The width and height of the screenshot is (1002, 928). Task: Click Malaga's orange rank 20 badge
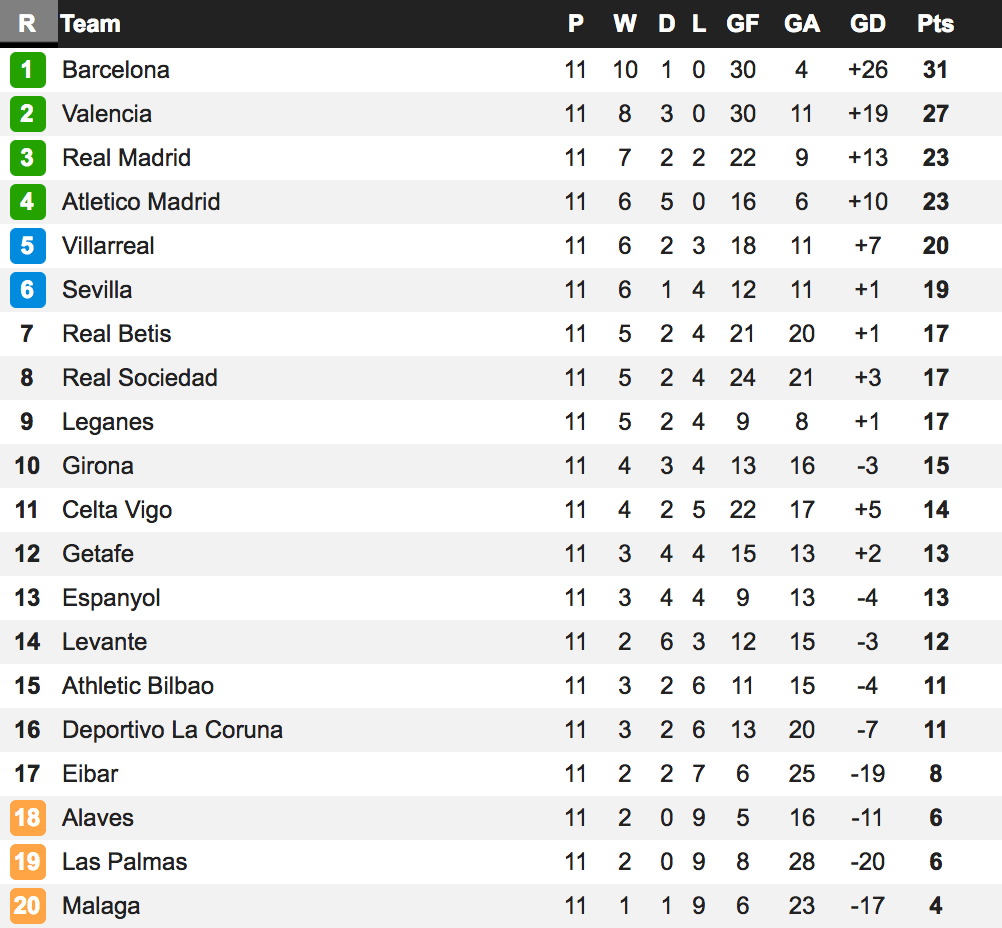(27, 906)
